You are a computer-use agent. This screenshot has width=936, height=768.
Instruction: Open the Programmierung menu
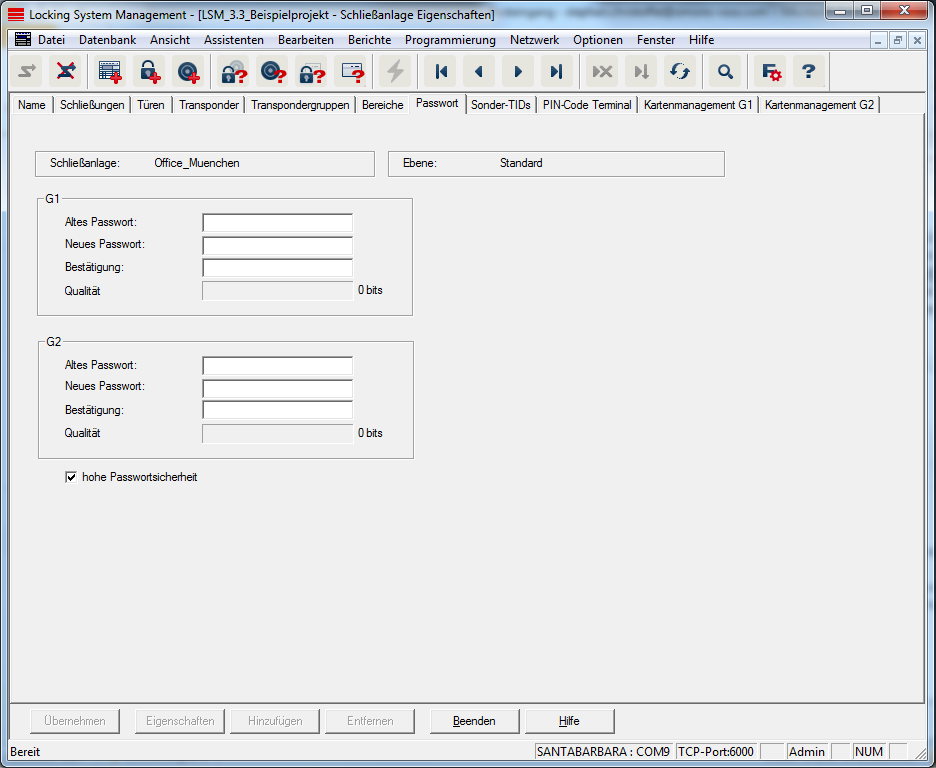point(450,40)
